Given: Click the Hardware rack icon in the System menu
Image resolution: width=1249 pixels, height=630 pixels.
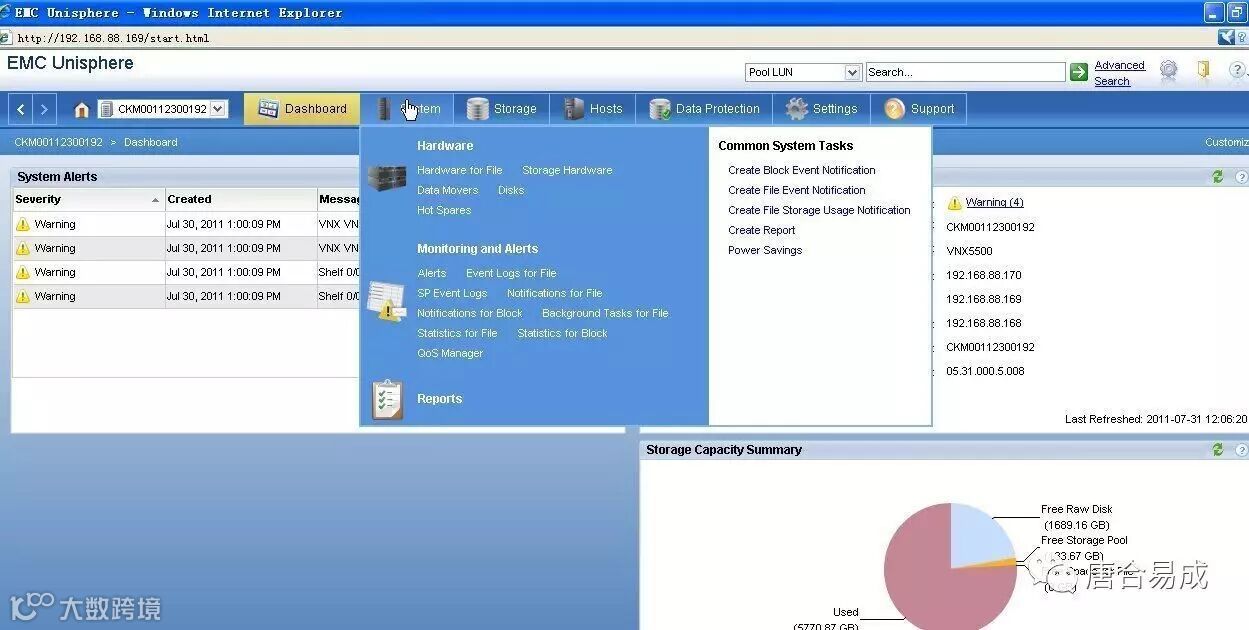Looking at the screenshot, I should pos(387,179).
